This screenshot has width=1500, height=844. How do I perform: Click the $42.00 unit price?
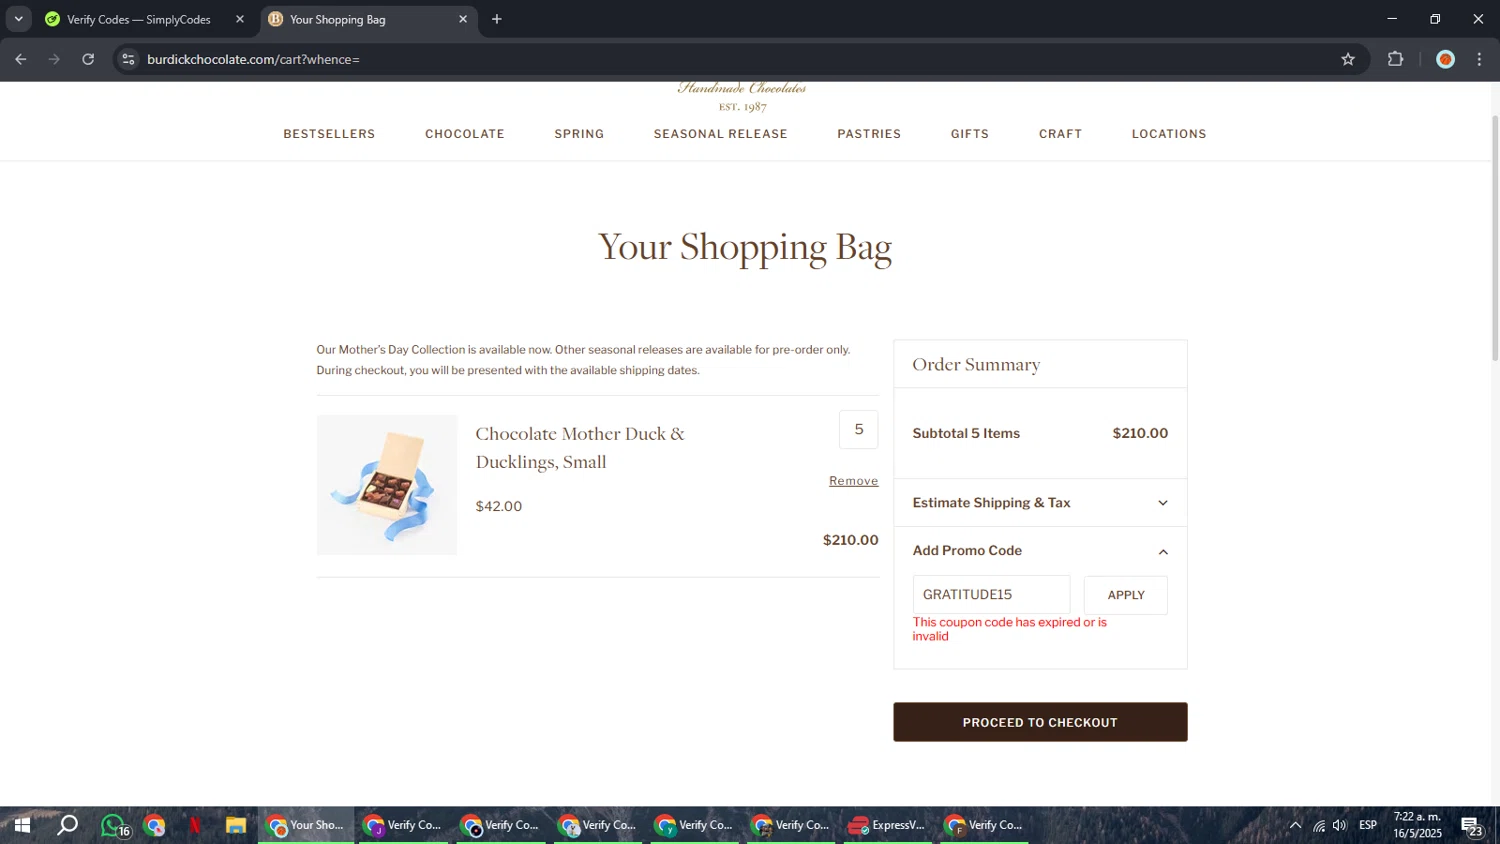click(x=499, y=507)
